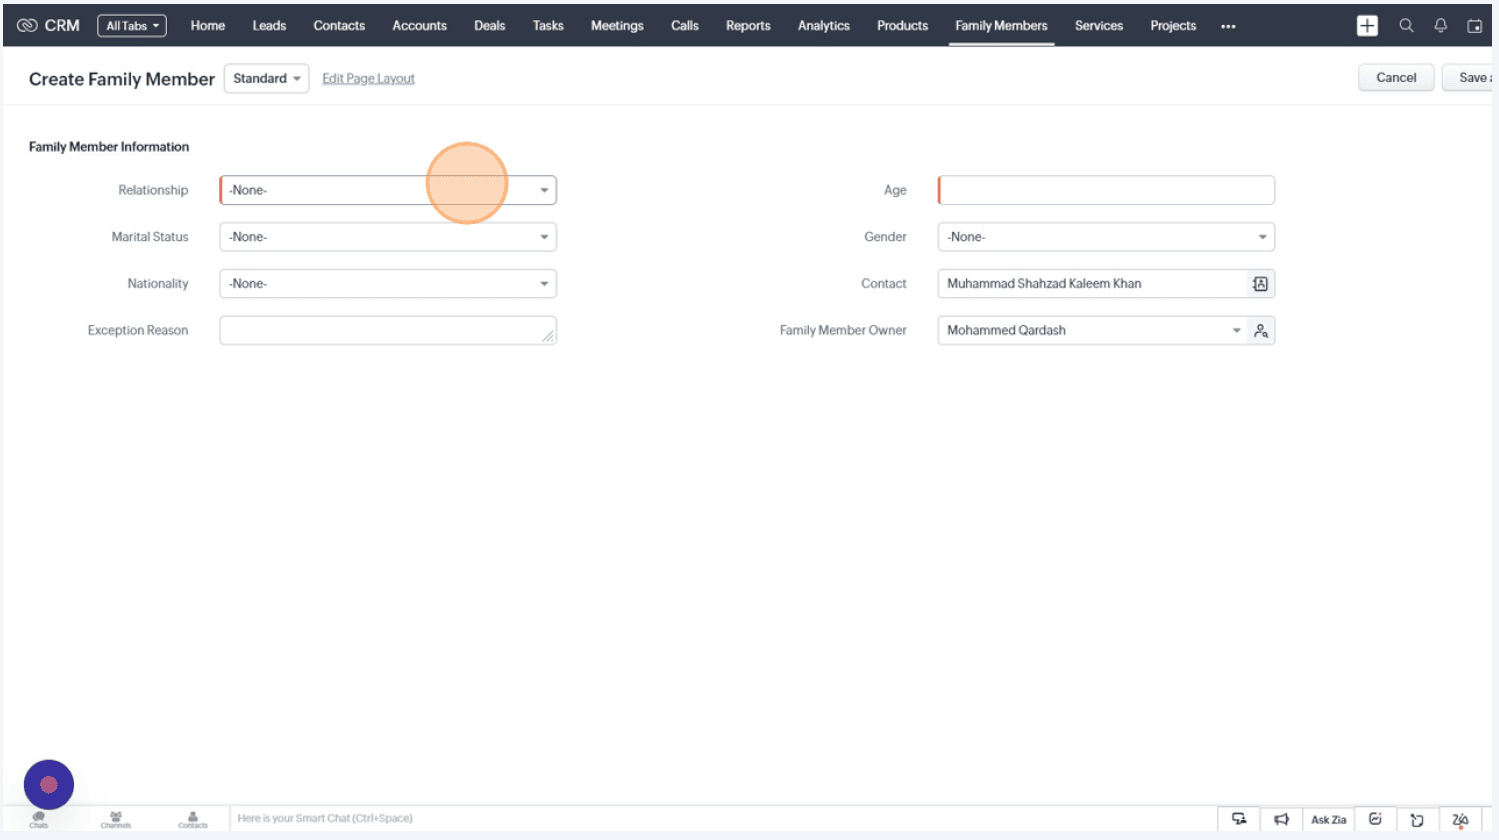Screen dimensions: 1499x840
Task: Open the Contacts tab
Action: click(339, 26)
